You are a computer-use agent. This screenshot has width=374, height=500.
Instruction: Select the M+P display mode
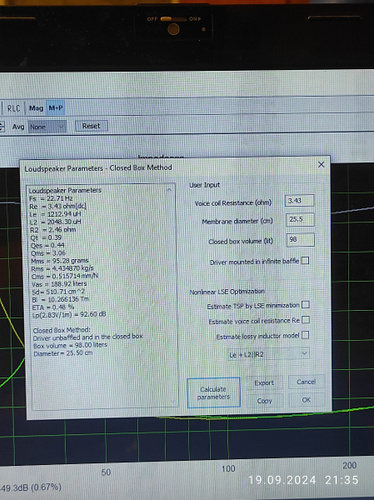click(55, 108)
